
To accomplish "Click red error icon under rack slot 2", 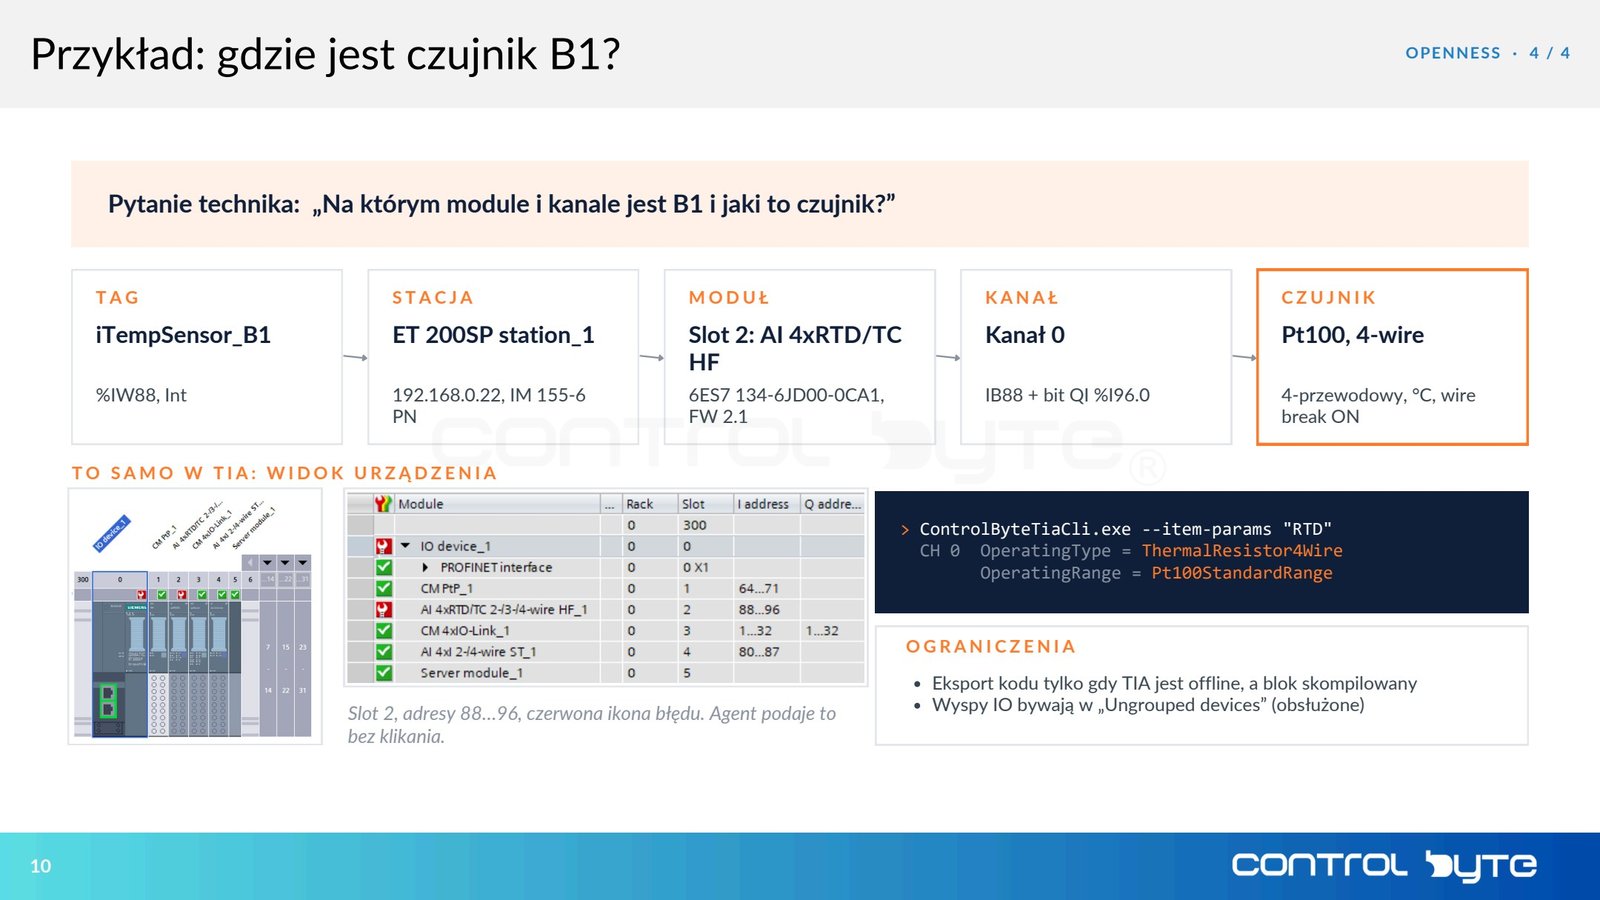I will tap(182, 595).
